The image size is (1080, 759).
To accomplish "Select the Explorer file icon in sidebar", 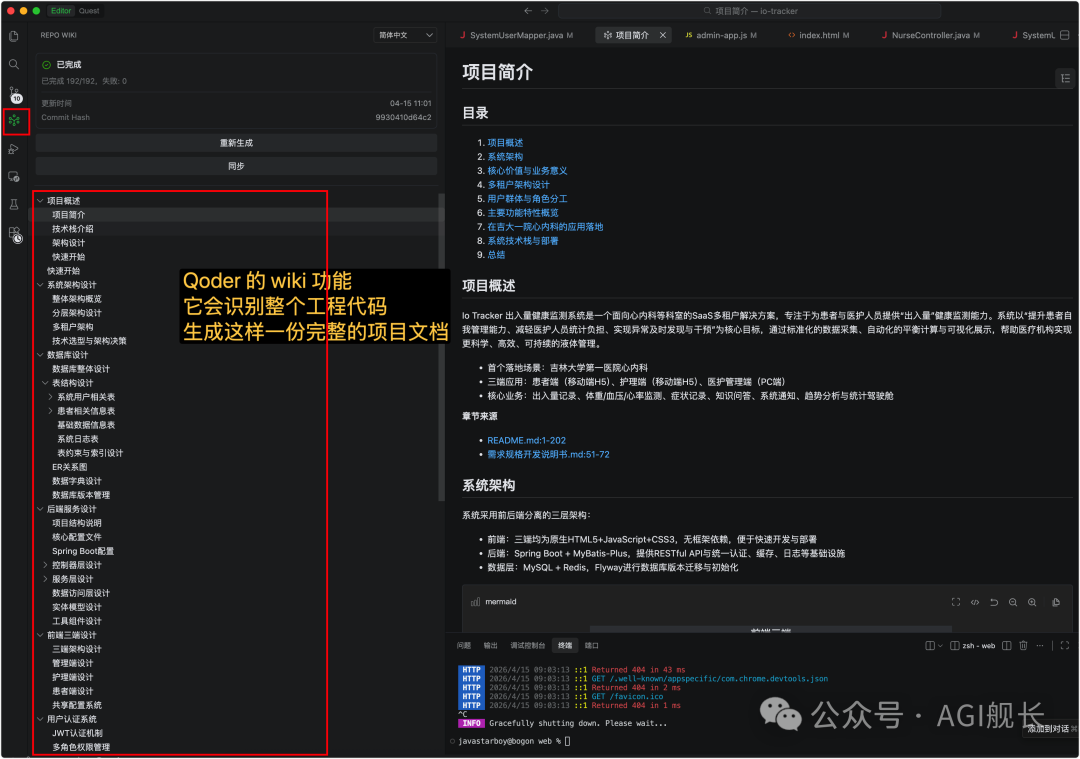I will pyautogui.click(x=15, y=34).
